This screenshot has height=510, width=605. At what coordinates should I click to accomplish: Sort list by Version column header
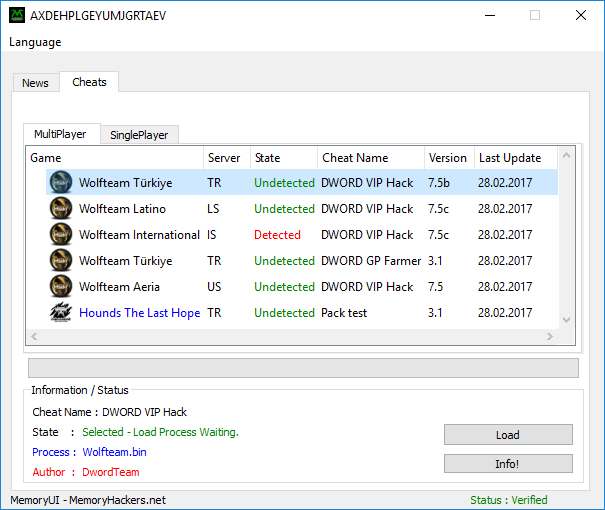(x=450, y=158)
